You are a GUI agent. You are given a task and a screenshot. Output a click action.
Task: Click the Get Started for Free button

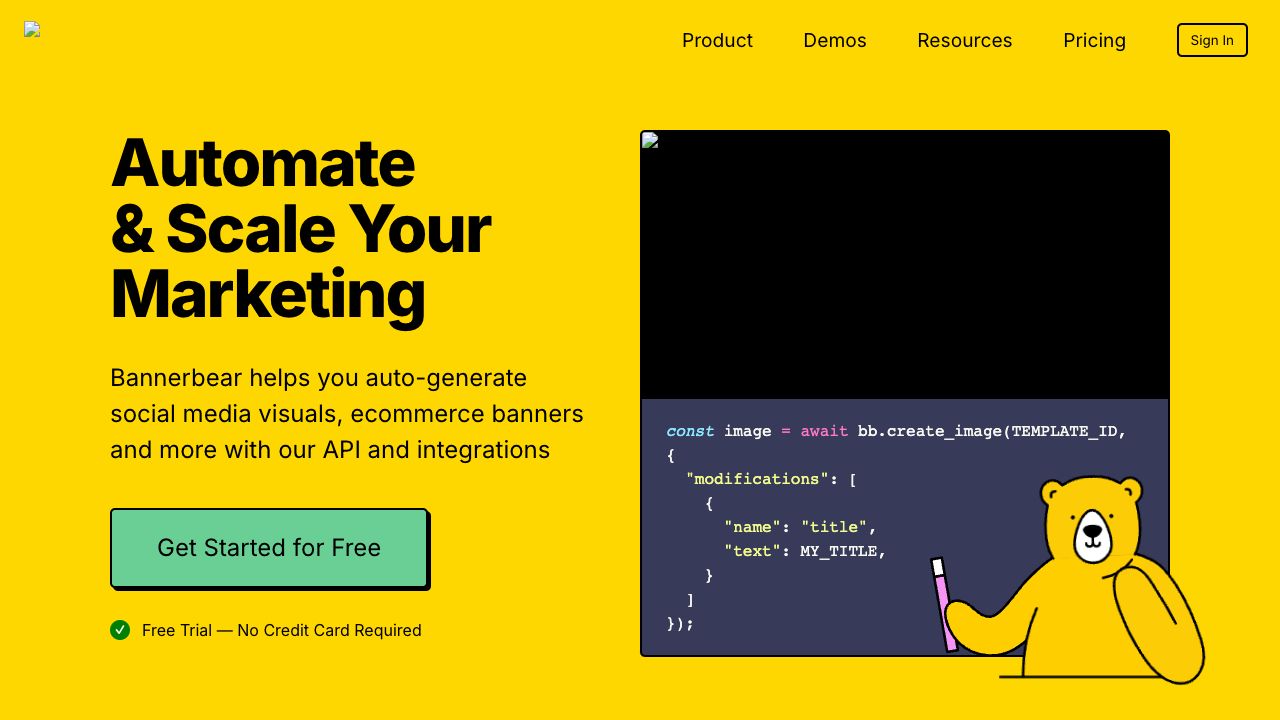click(269, 548)
